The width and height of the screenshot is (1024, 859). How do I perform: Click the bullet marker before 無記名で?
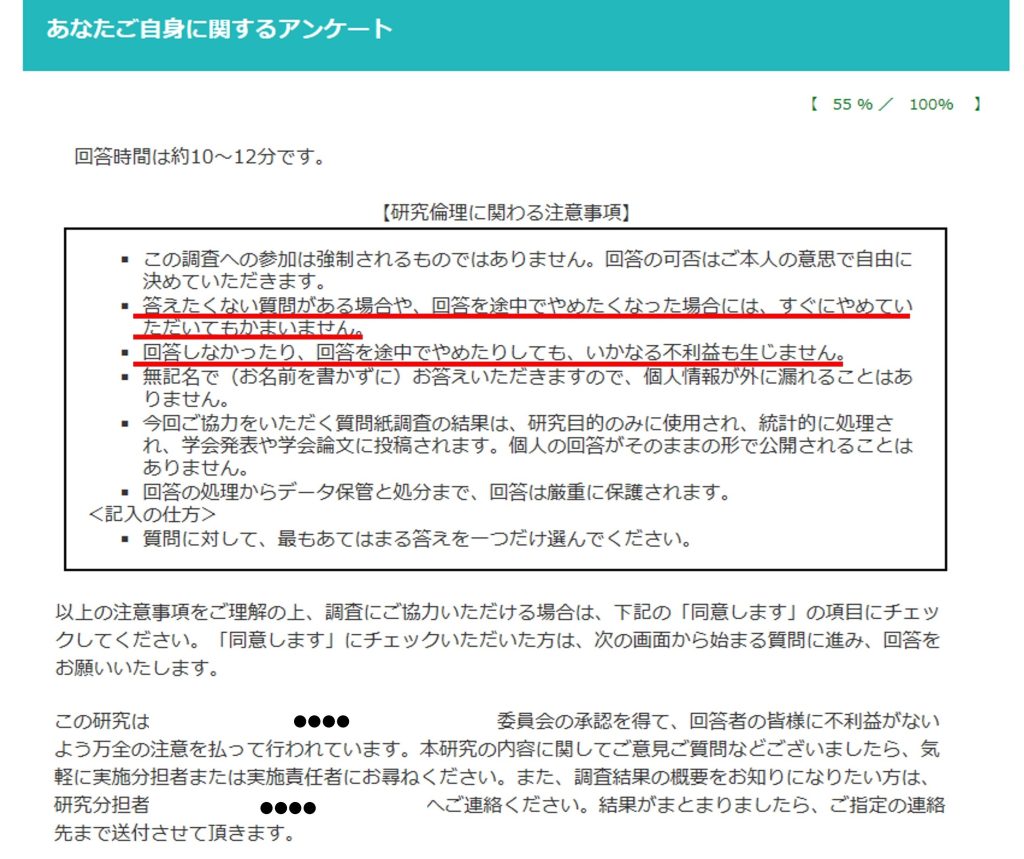pos(125,378)
